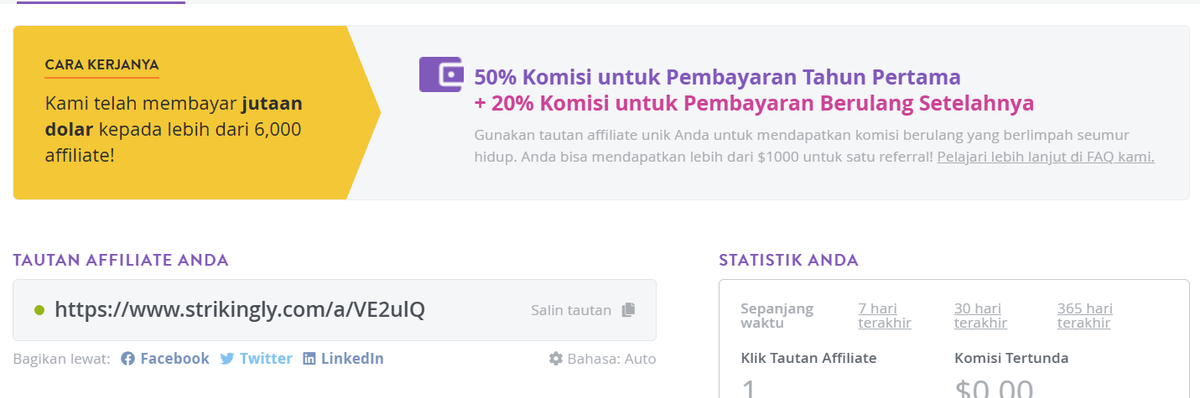1200x398 pixels.
Task: Click the gear icon next to Bahasa
Action: [555, 359]
